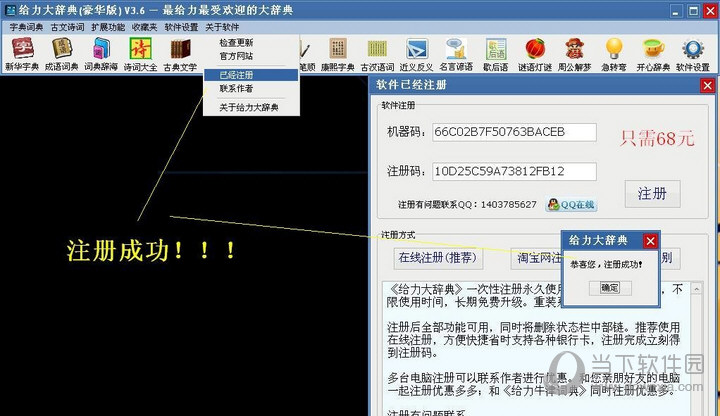The image size is (720, 416).
Task: Open the 成语词典 idiom dictionary icon
Action: tap(62, 54)
